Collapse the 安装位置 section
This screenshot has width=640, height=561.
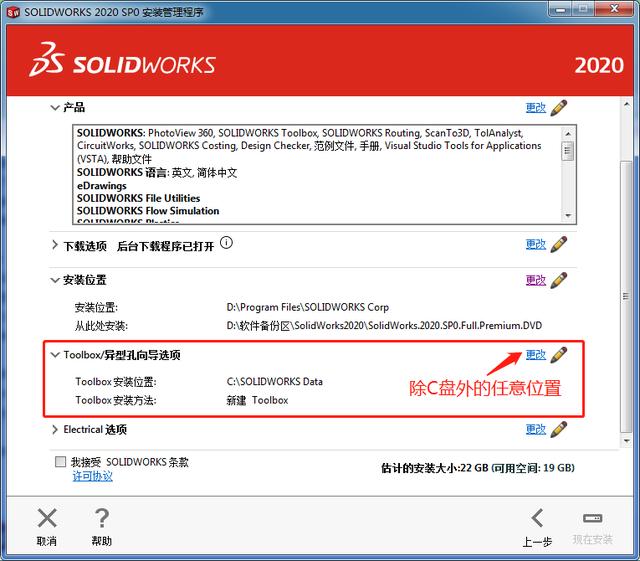[55, 280]
